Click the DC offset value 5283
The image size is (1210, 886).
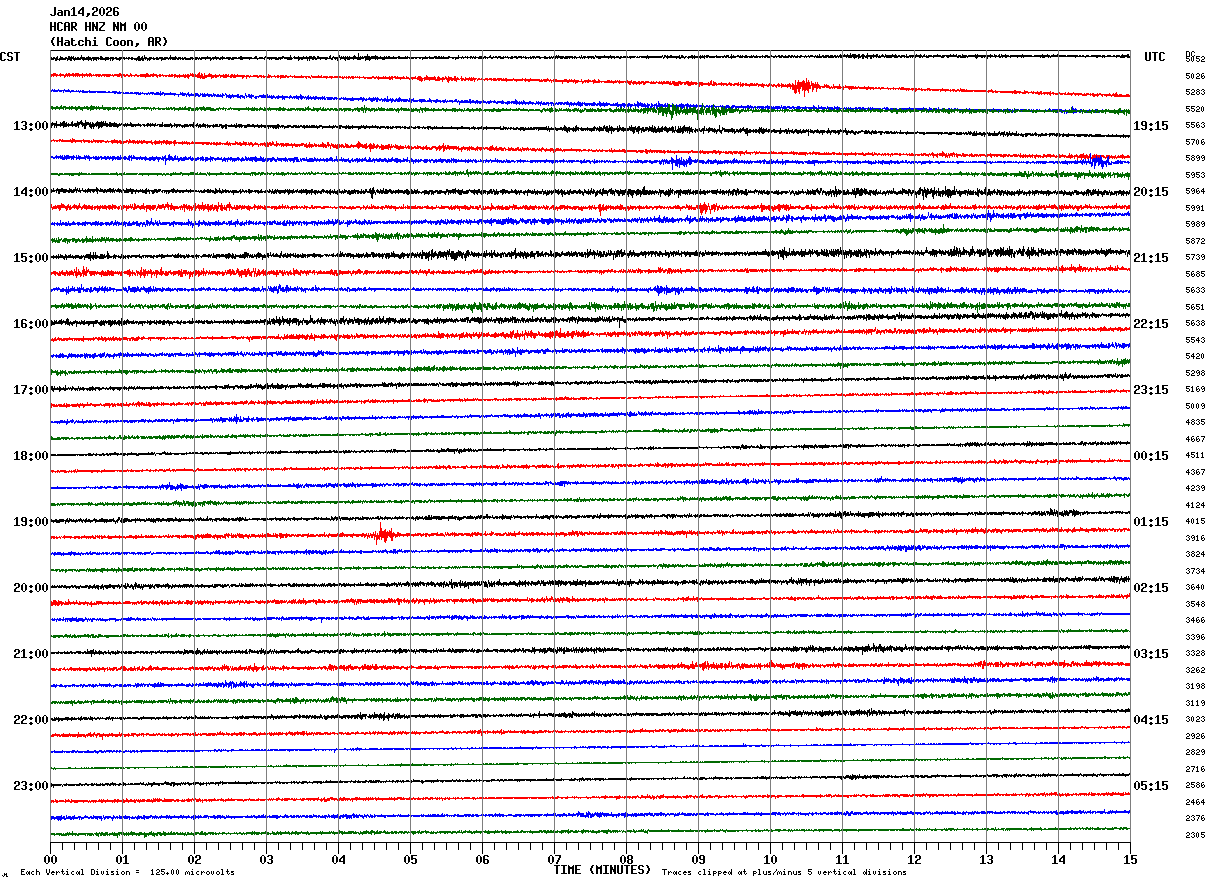click(x=1195, y=93)
